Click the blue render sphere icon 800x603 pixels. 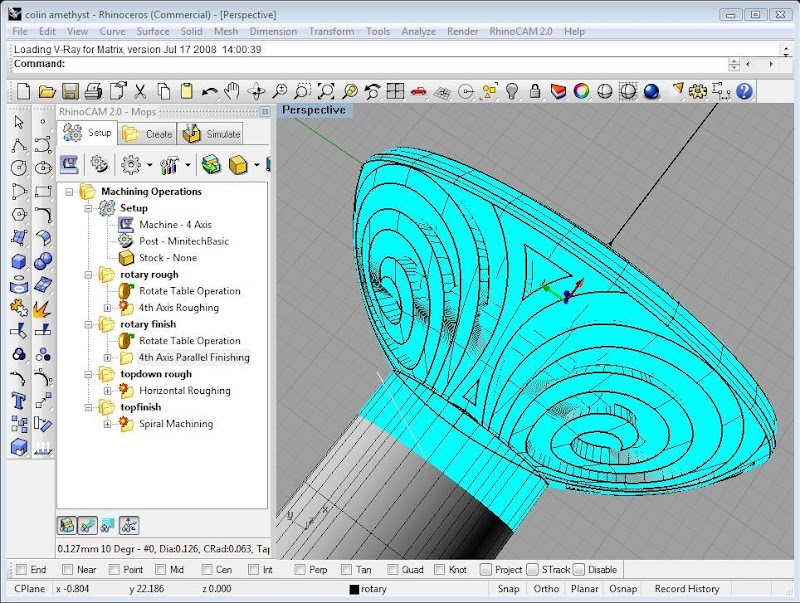pyautogui.click(x=651, y=92)
